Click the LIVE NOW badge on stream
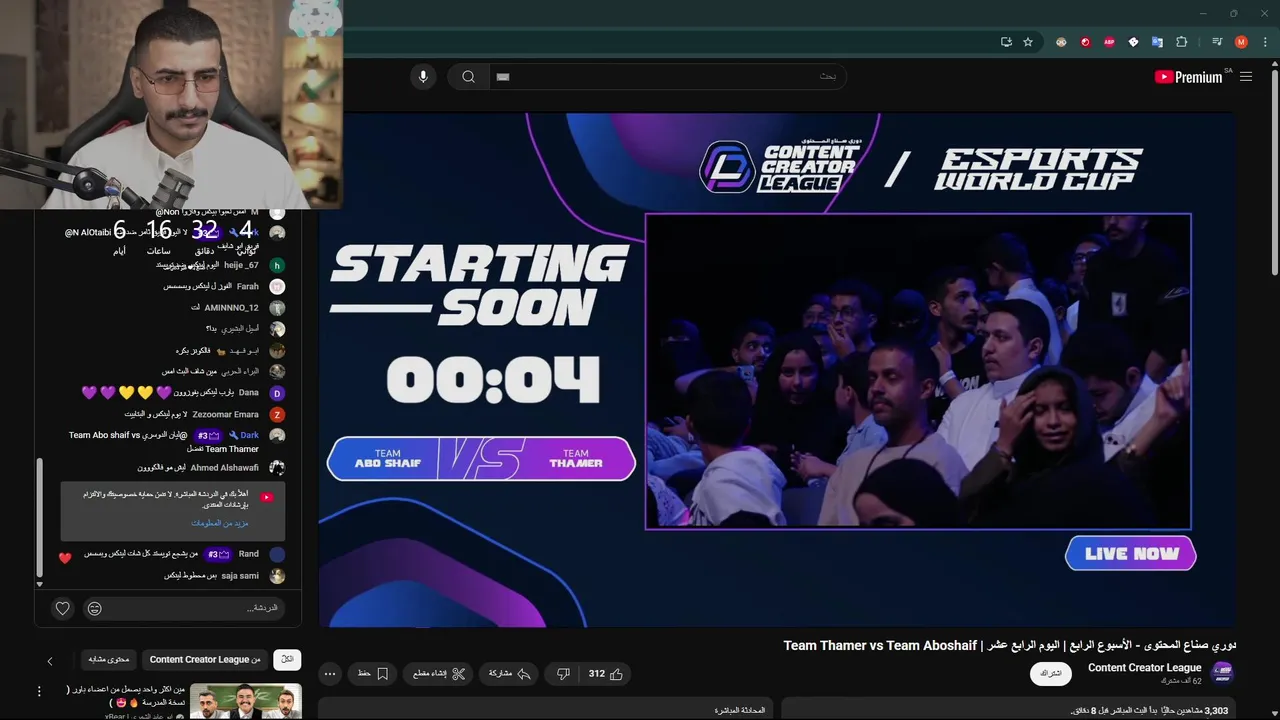Screen dimensions: 1280x720 click(x=1131, y=554)
